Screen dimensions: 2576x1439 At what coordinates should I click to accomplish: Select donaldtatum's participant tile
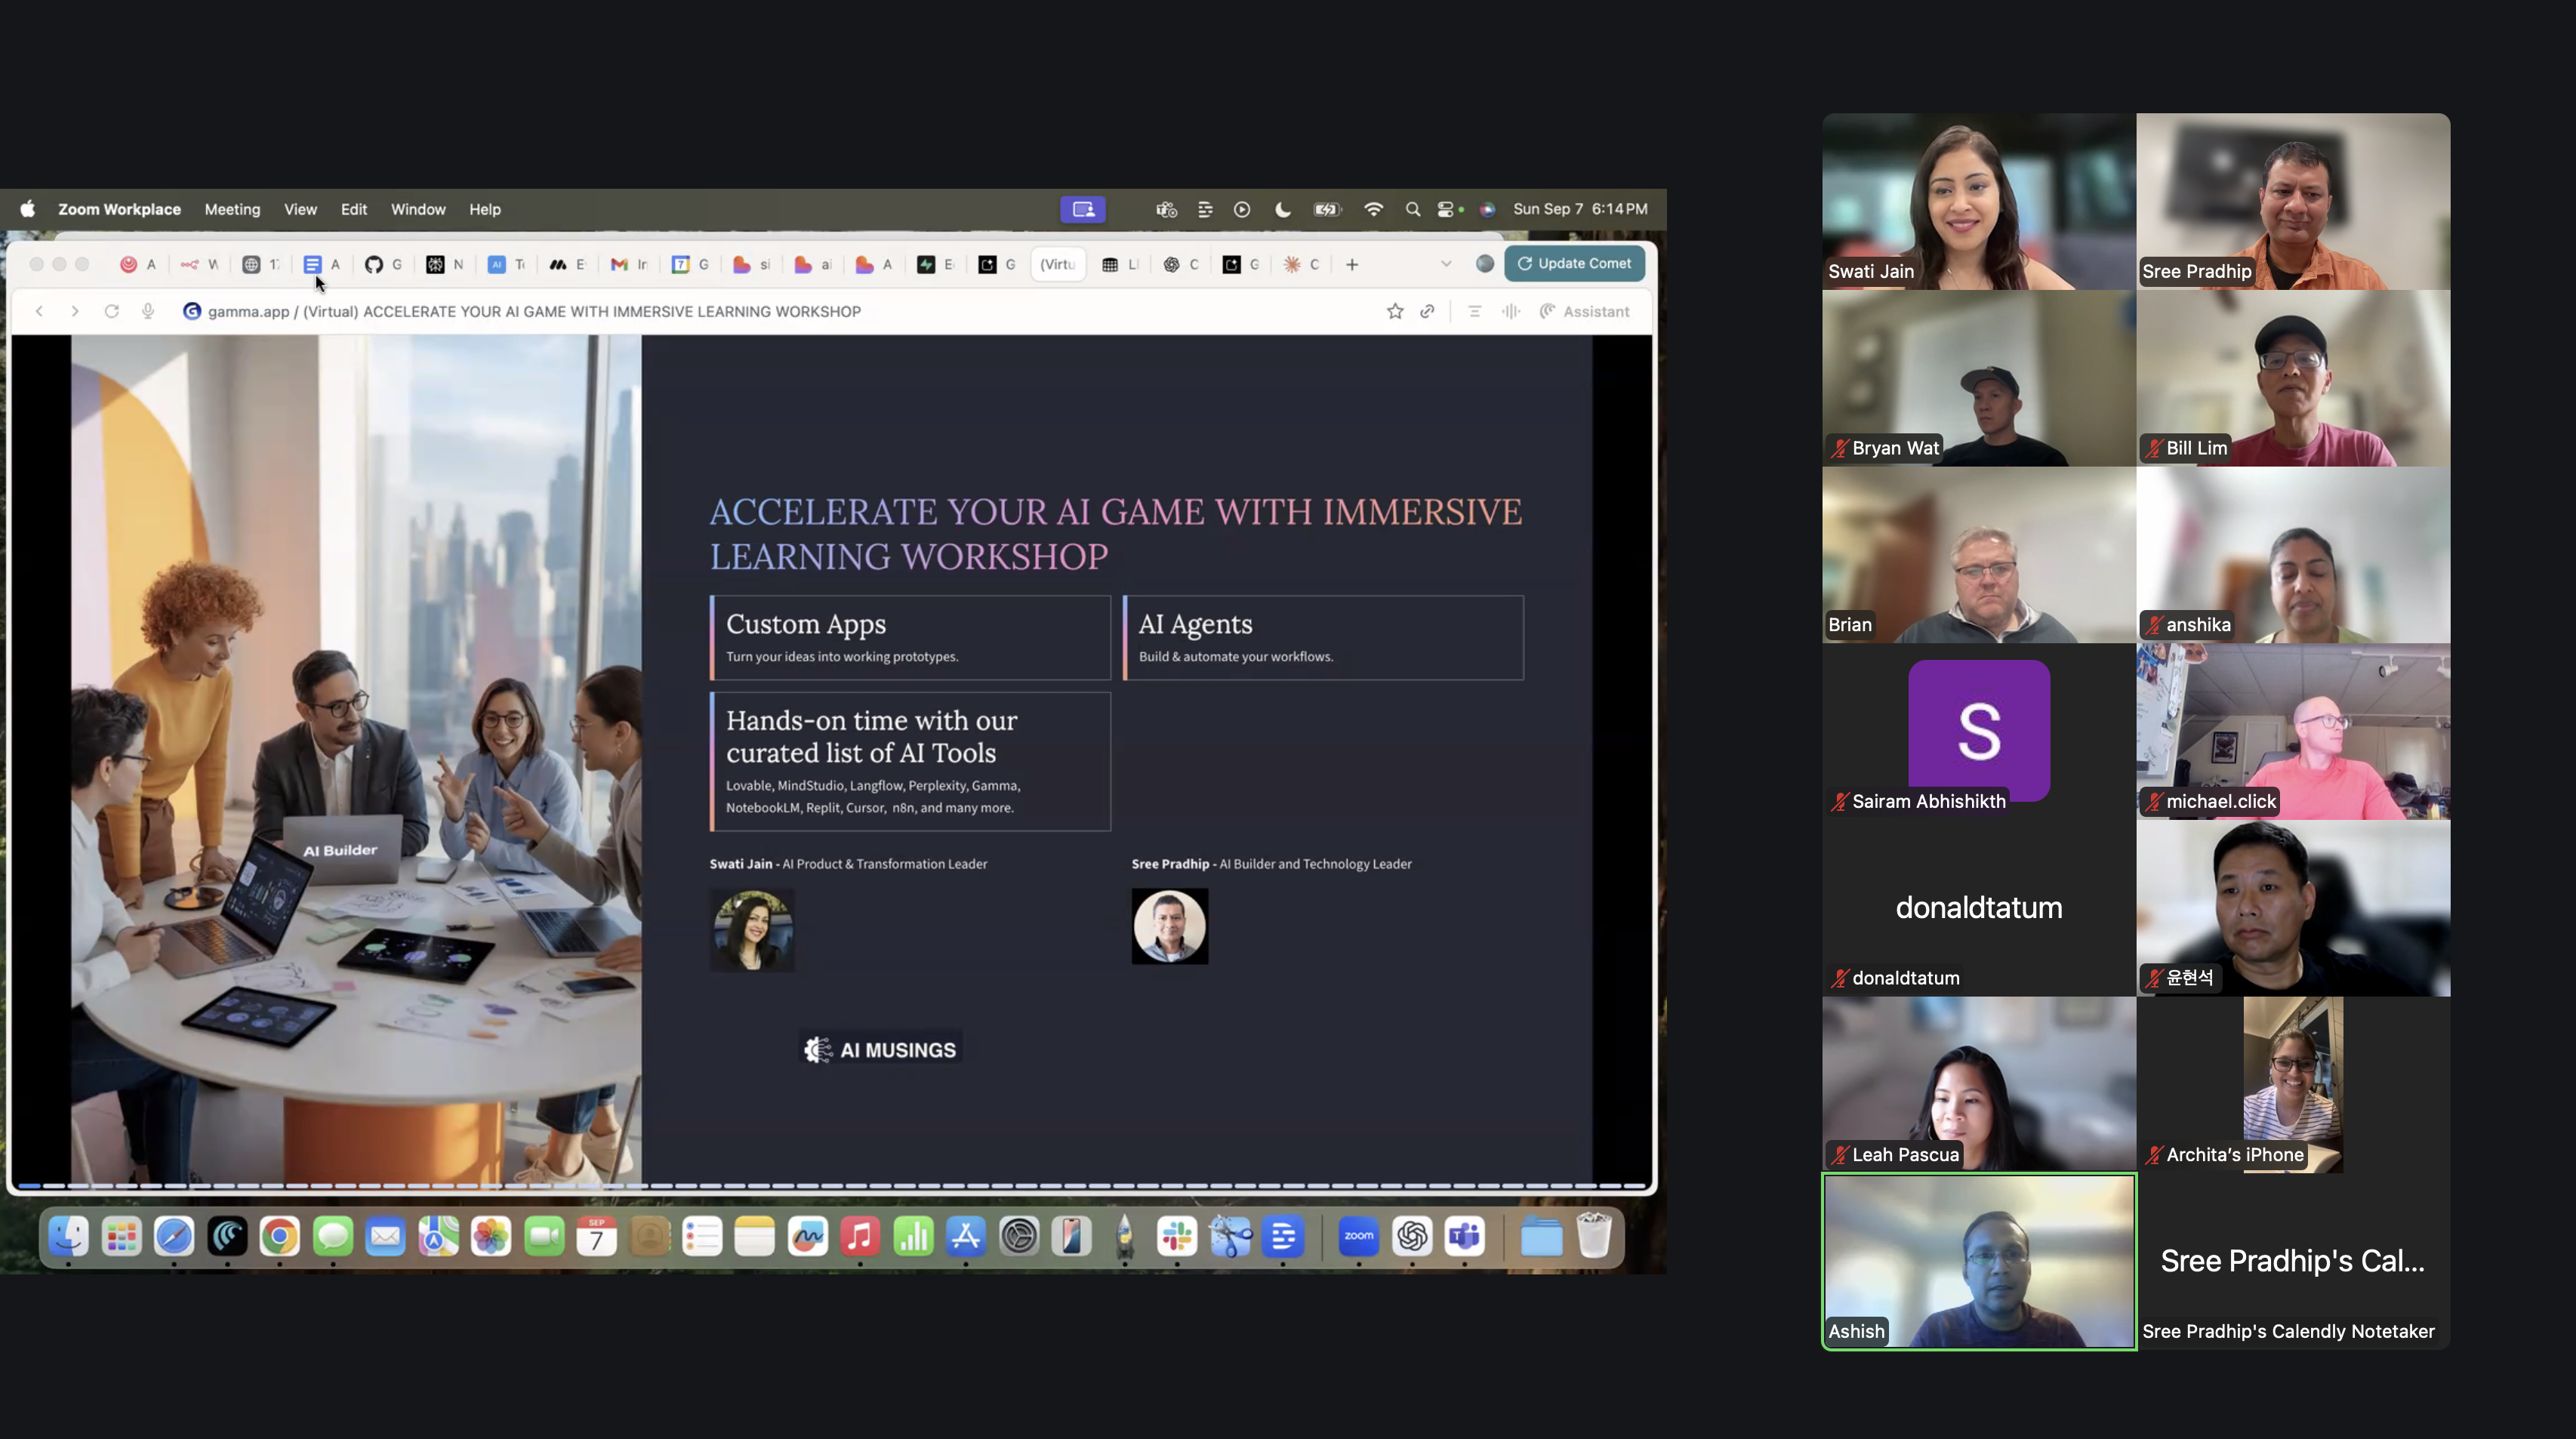coord(1979,908)
